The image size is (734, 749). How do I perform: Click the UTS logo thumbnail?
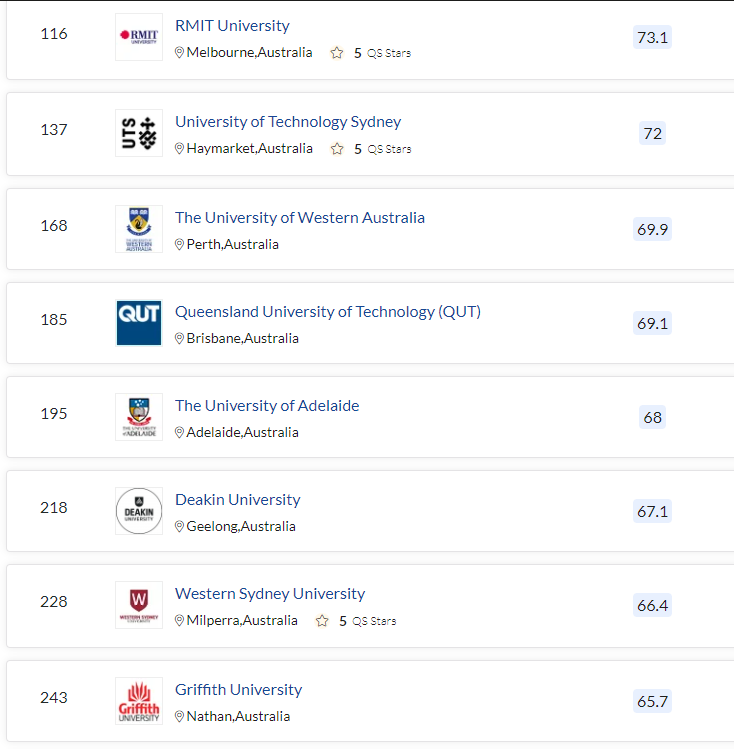pos(139,133)
